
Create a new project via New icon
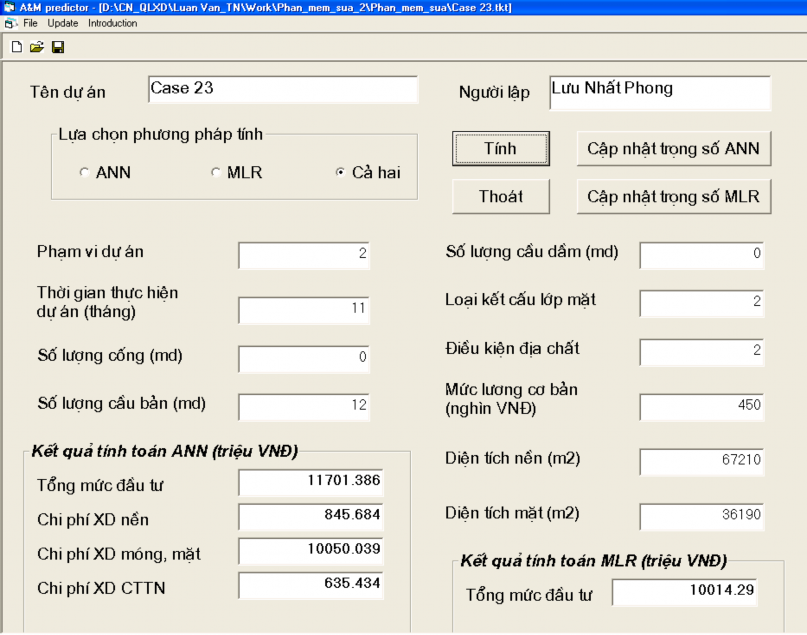(x=15, y=45)
